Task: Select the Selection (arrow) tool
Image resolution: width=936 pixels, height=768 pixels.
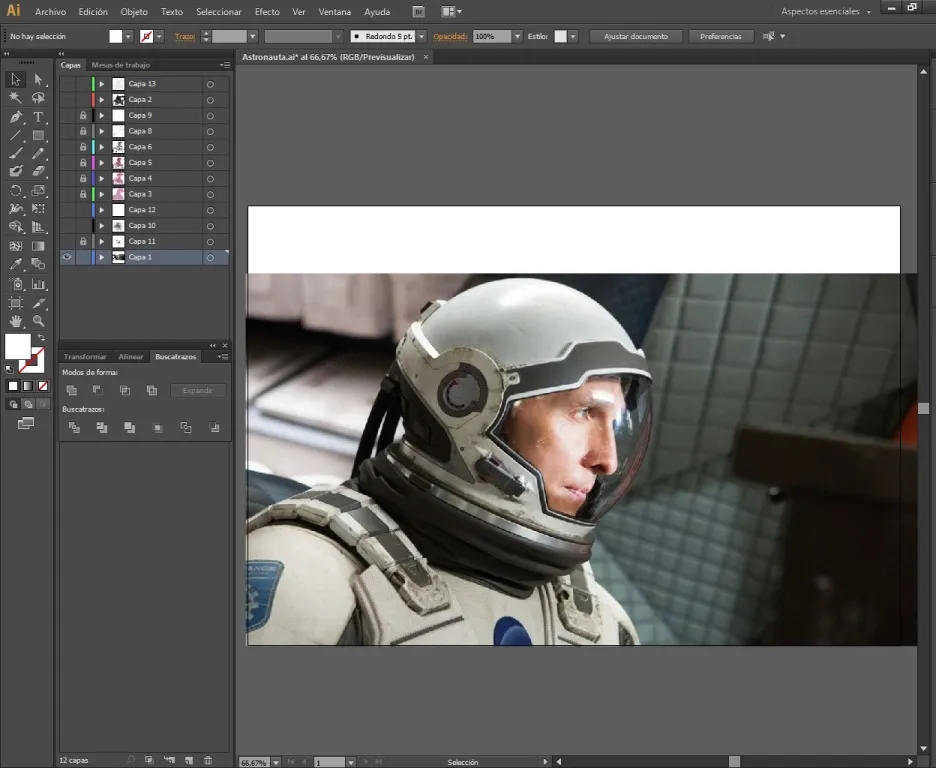Action: coord(16,79)
